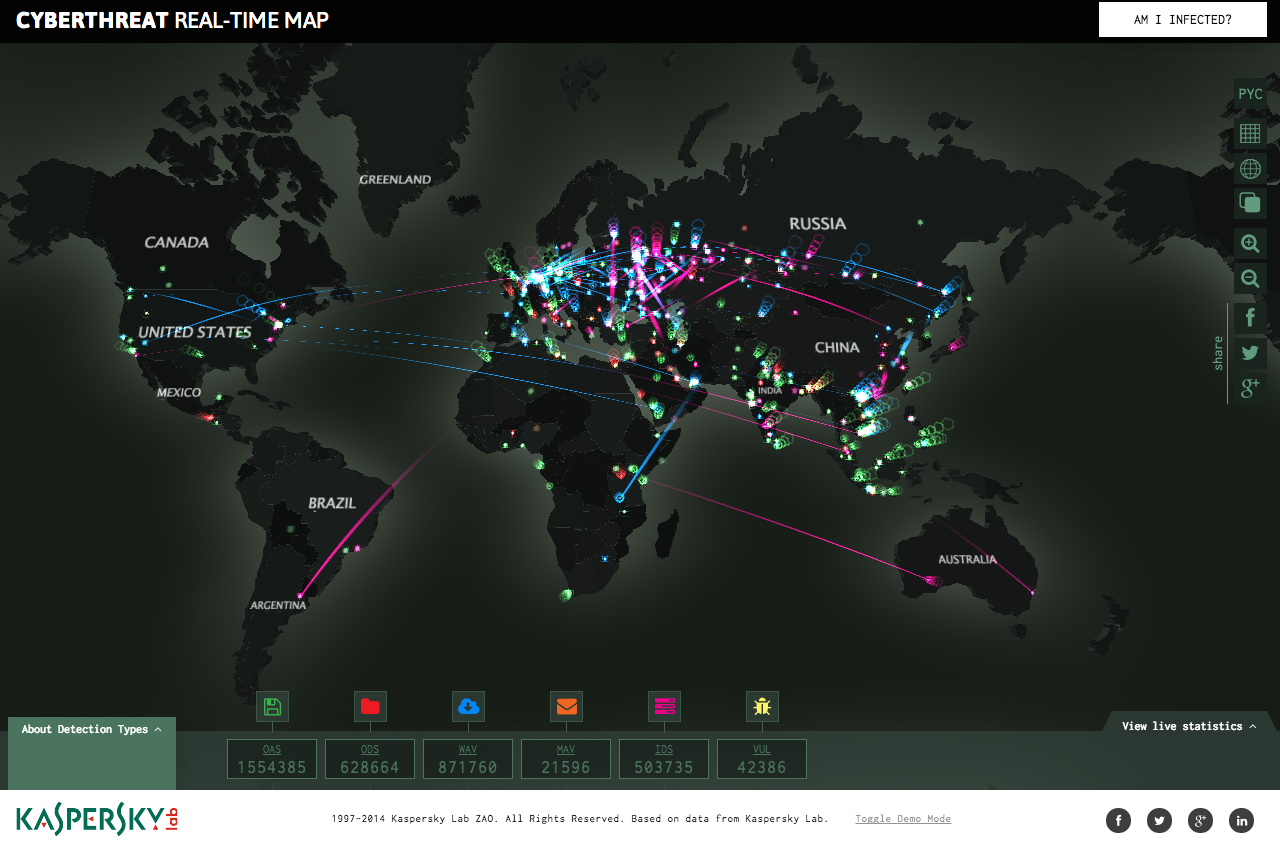Select India on the map

pos(769,390)
